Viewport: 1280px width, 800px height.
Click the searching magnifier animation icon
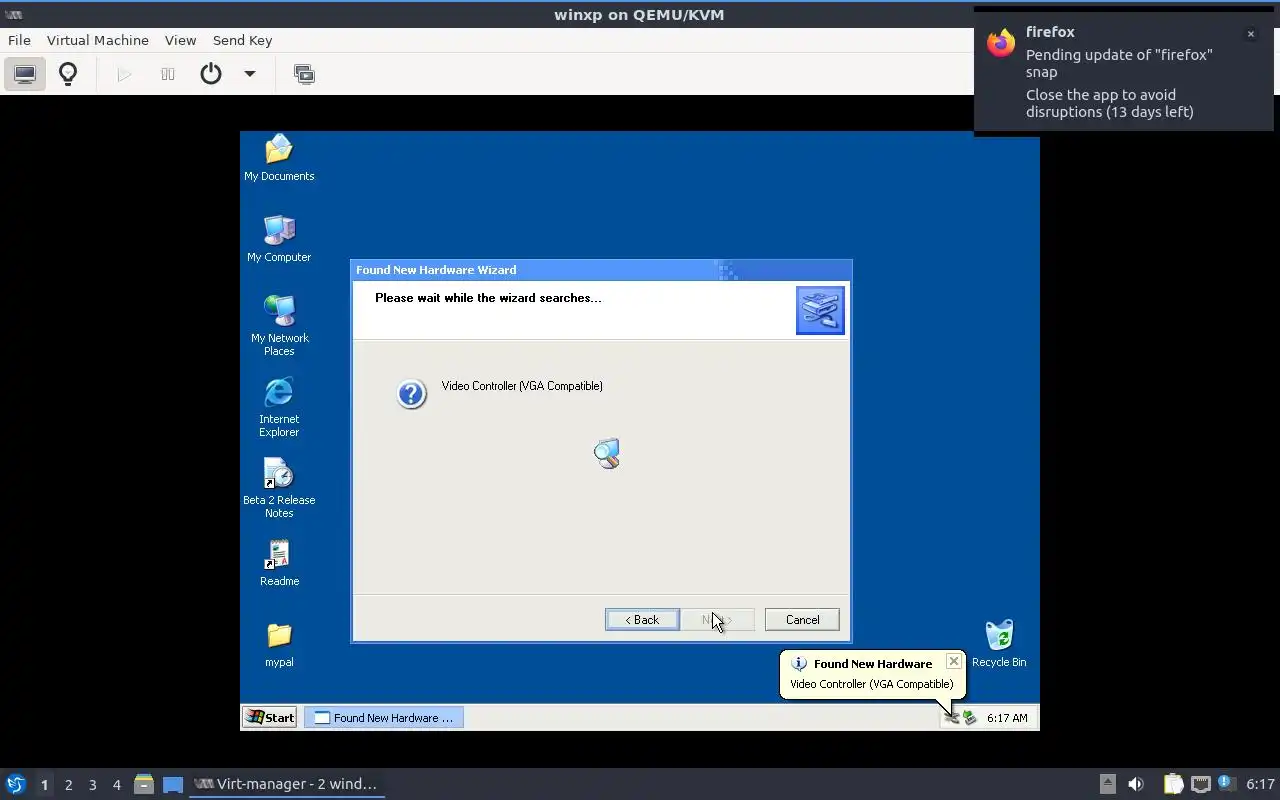pos(607,454)
